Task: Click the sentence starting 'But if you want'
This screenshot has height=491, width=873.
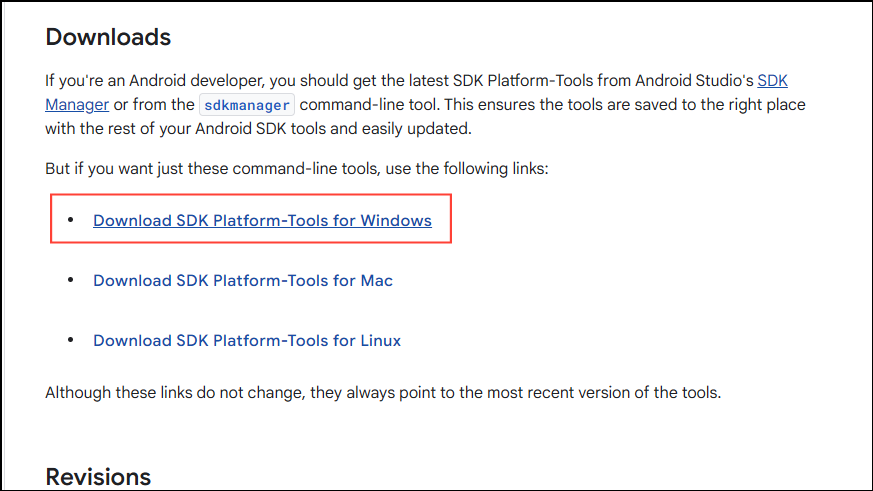Action: pos(296,169)
